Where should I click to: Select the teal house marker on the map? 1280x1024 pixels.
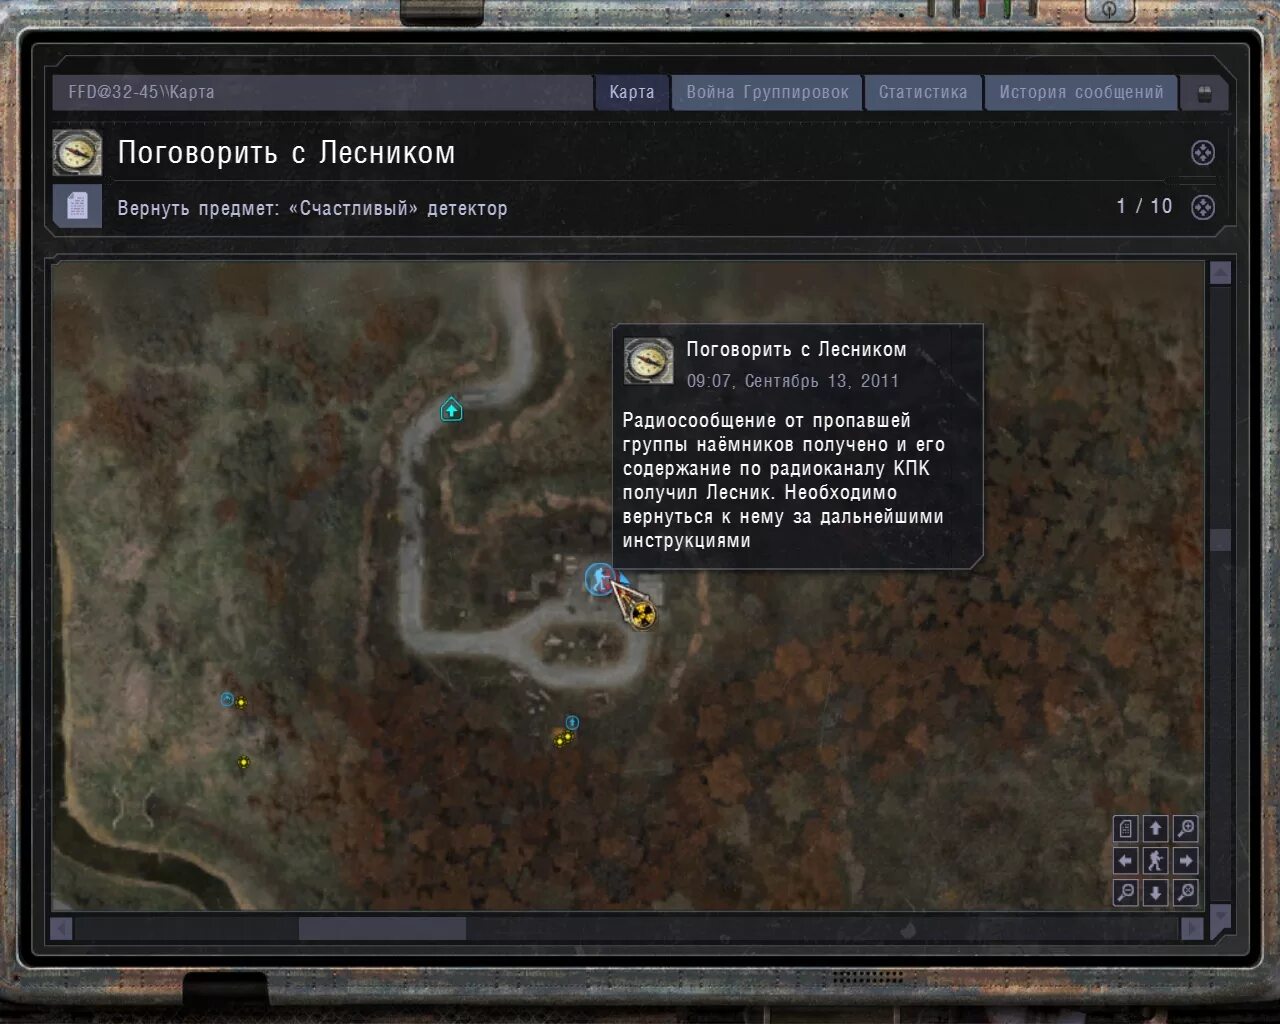click(452, 409)
